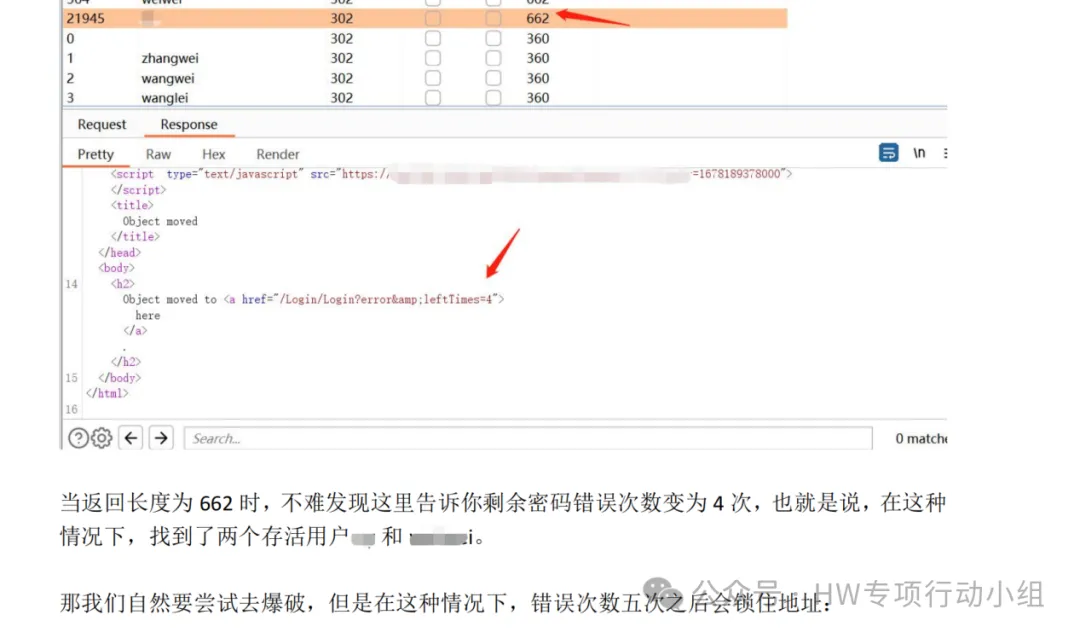1080x638 pixels.
Task: Tick the left checkbox in the wanglei row
Action: 433,98
